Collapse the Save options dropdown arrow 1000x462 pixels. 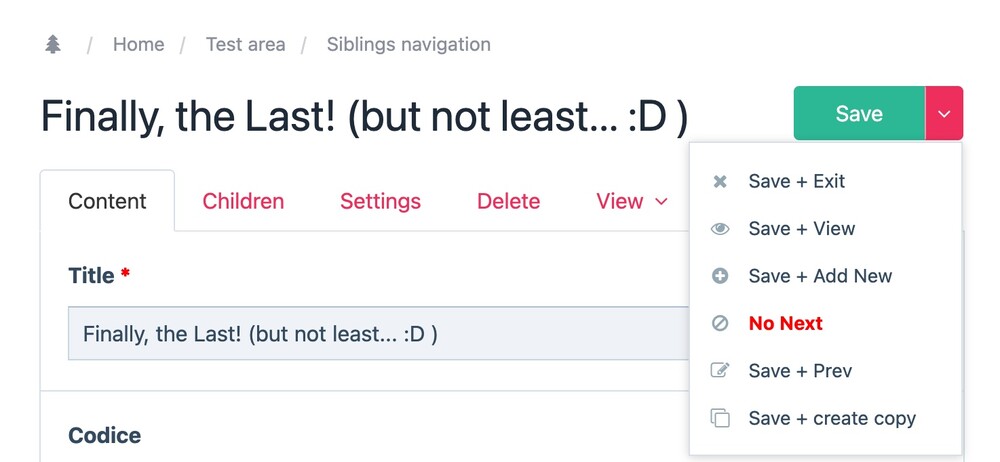(x=944, y=113)
